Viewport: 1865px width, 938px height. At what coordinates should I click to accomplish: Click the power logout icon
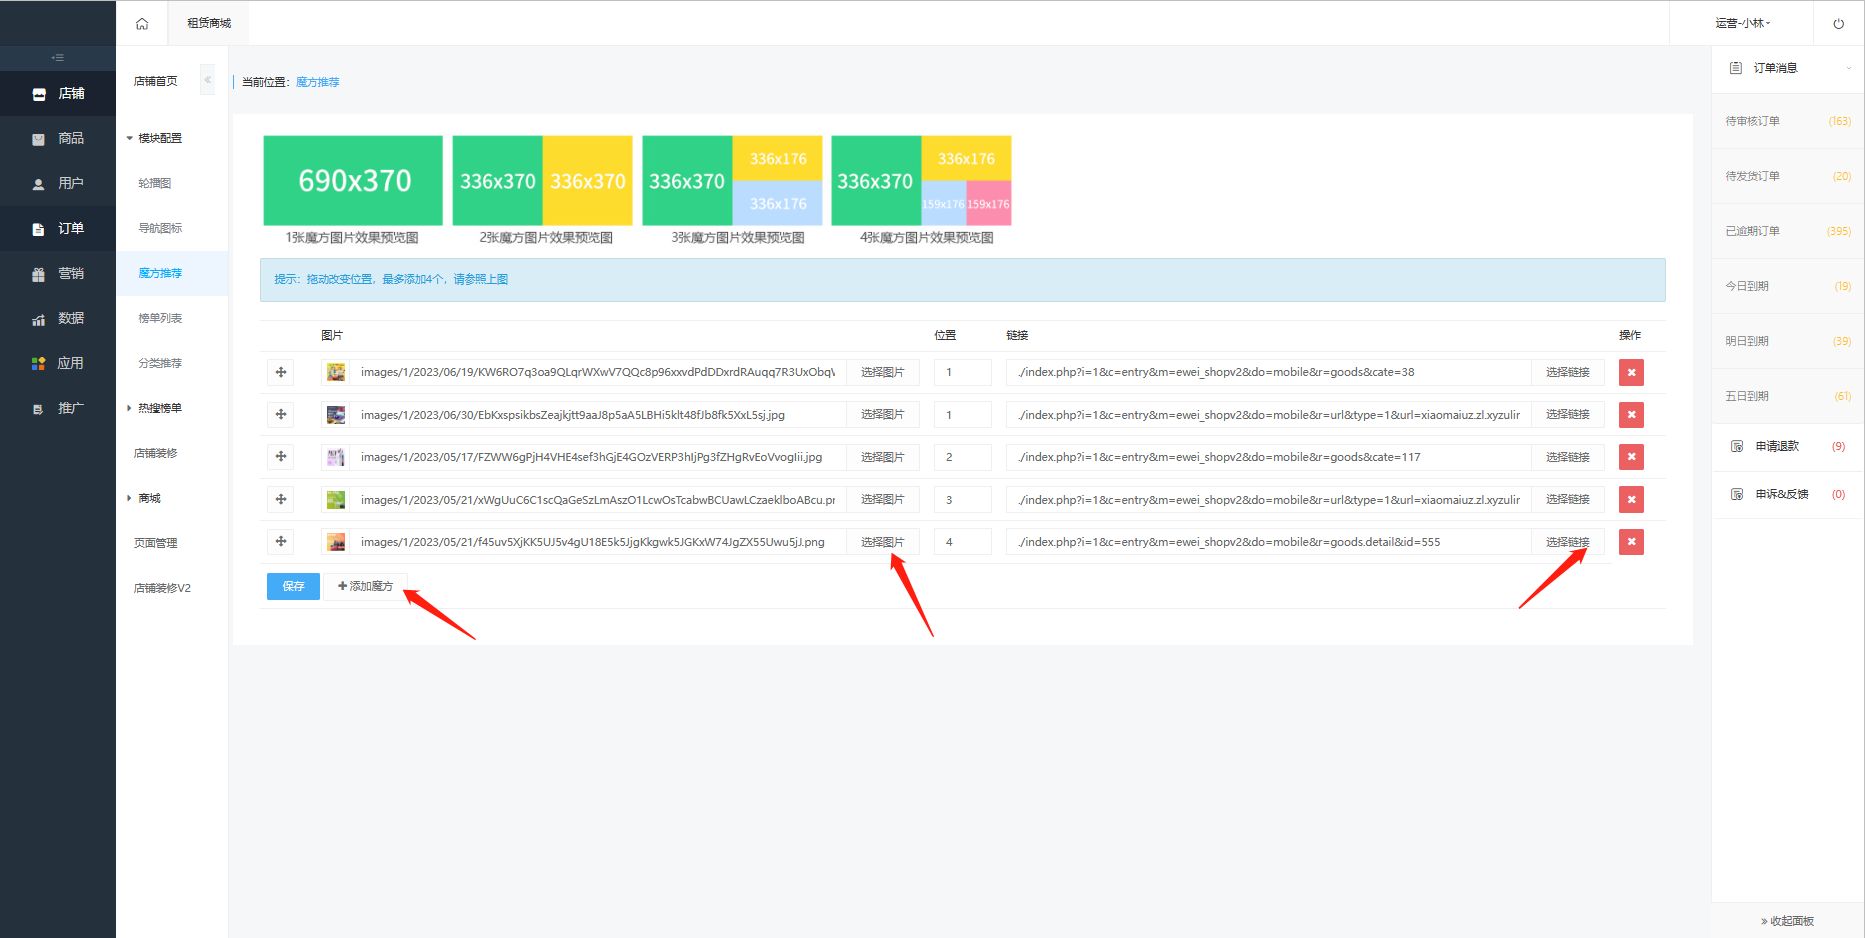1838,23
